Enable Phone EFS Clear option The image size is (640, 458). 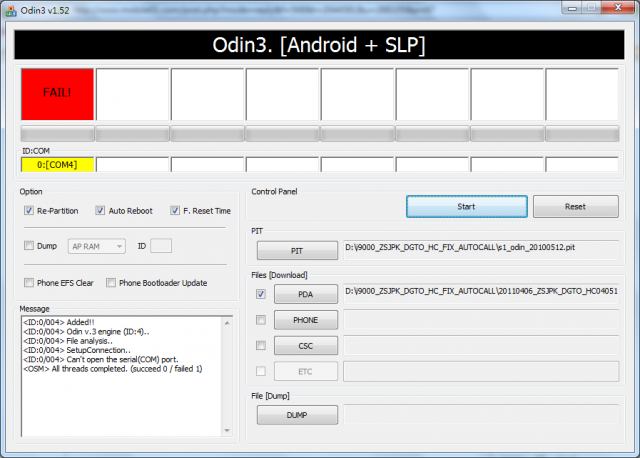pyautogui.click(x=29, y=282)
